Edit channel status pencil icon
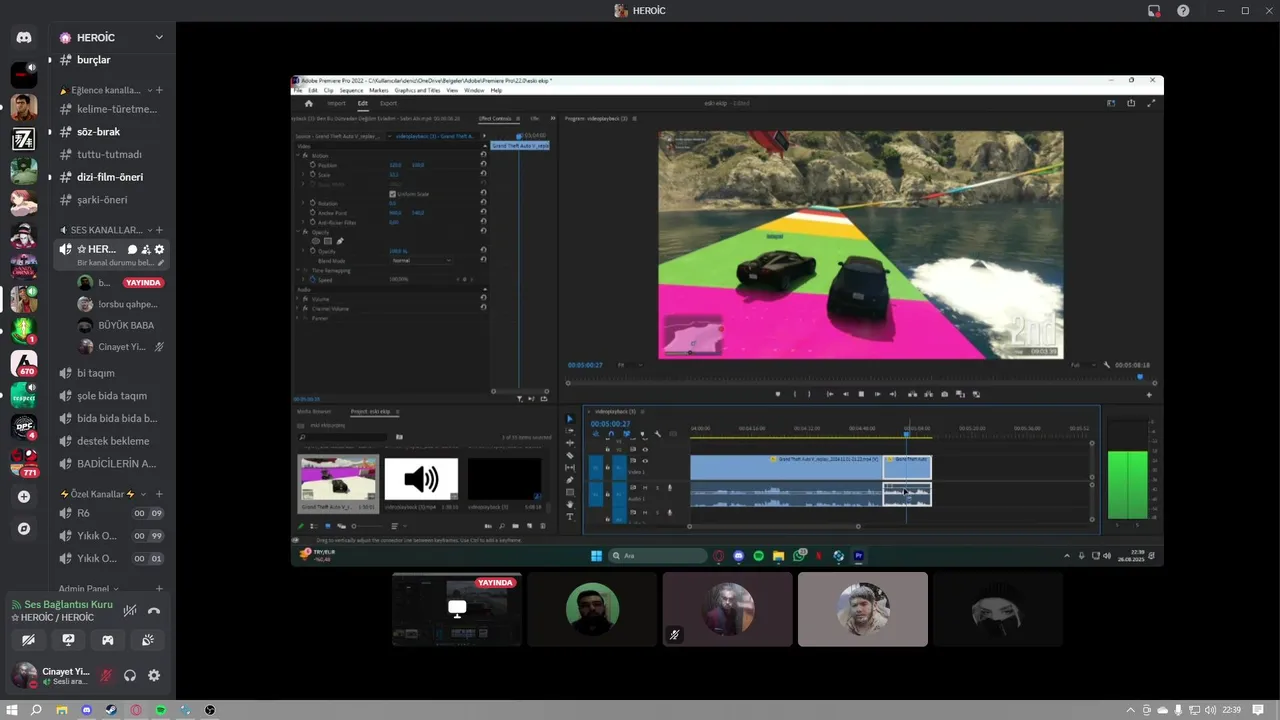 pos(160,263)
